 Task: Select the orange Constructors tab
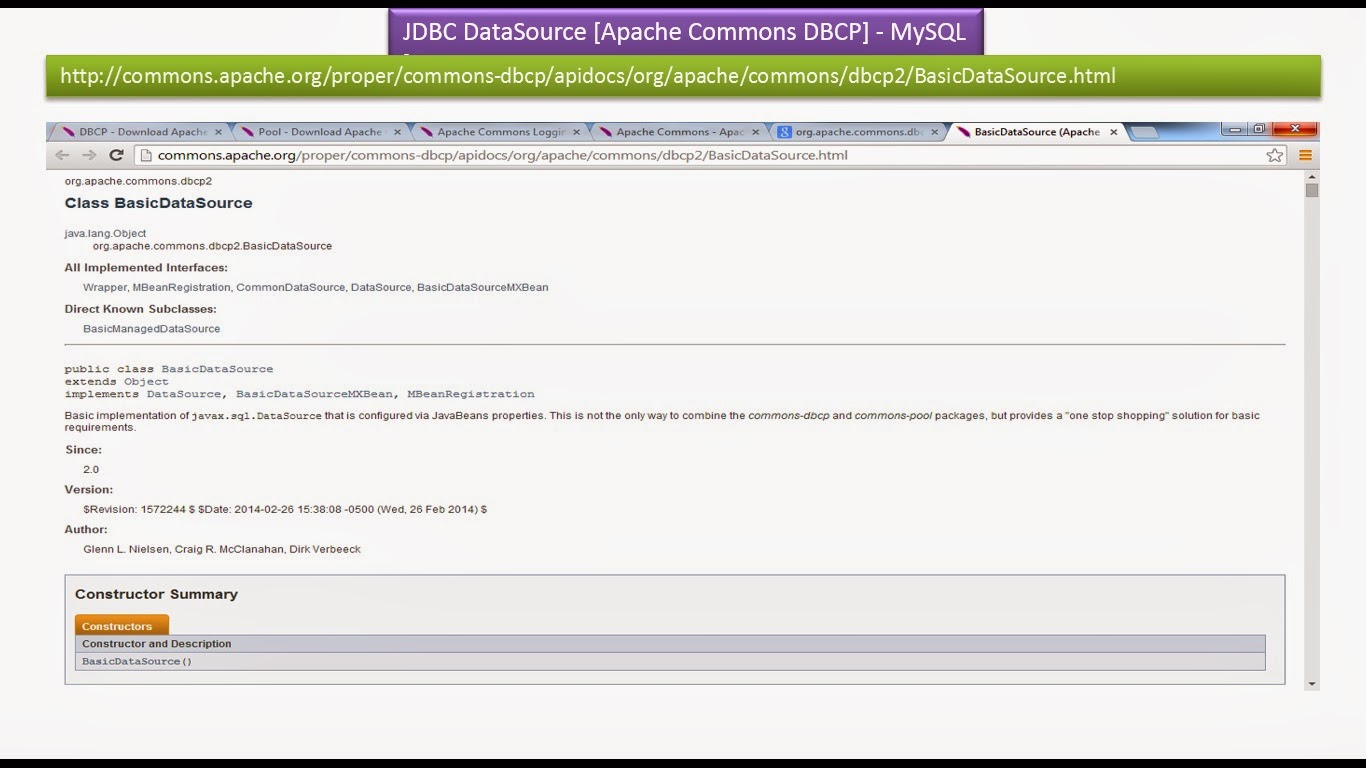pyautogui.click(x=121, y=626)
